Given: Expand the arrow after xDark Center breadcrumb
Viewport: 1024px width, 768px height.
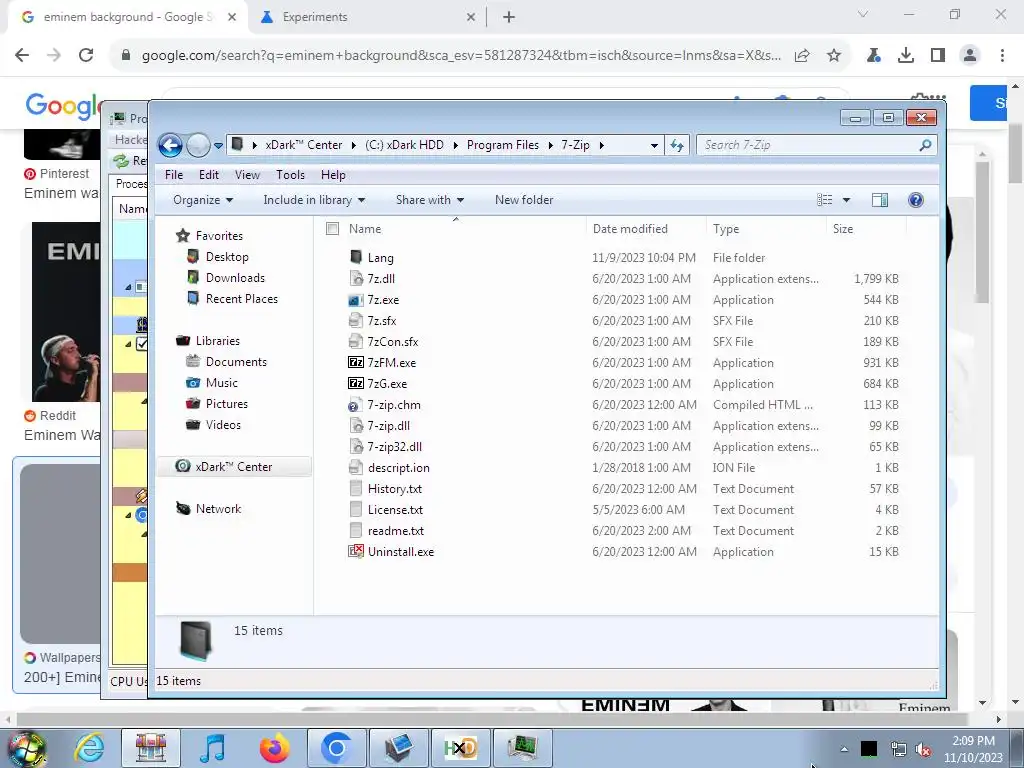Looking at the screenshot, I should (353, 146).
